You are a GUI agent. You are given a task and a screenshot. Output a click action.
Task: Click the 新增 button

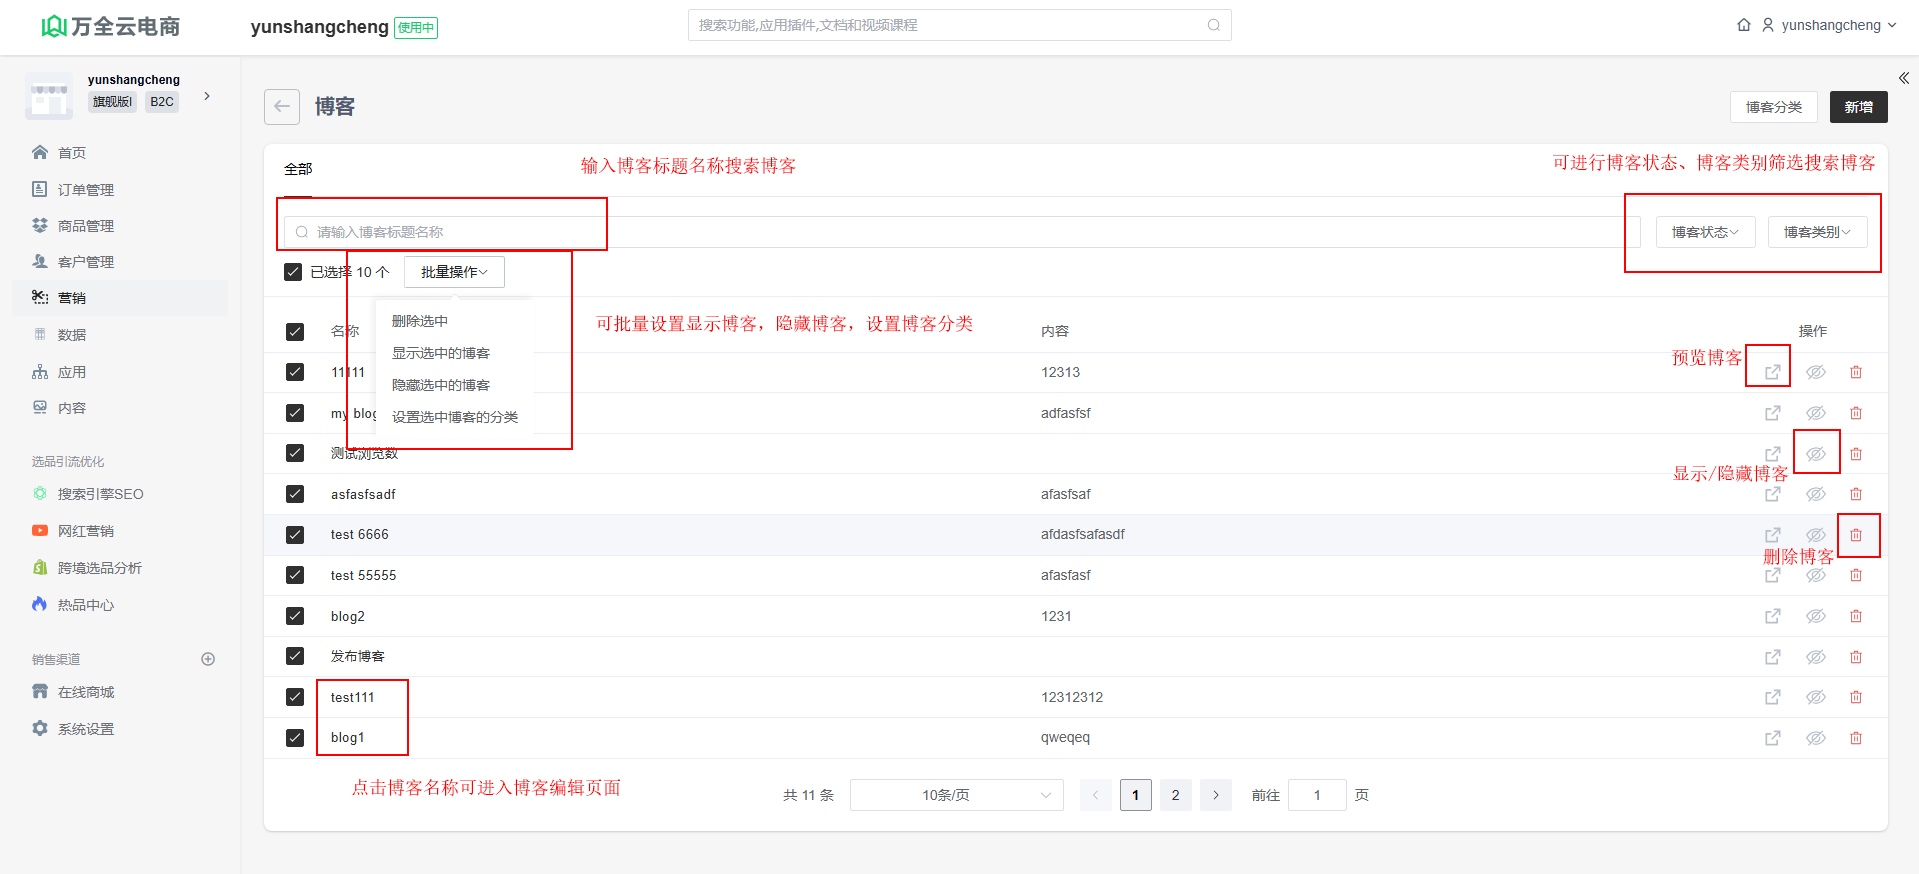pyautogui.click(x=1858, y=107)
